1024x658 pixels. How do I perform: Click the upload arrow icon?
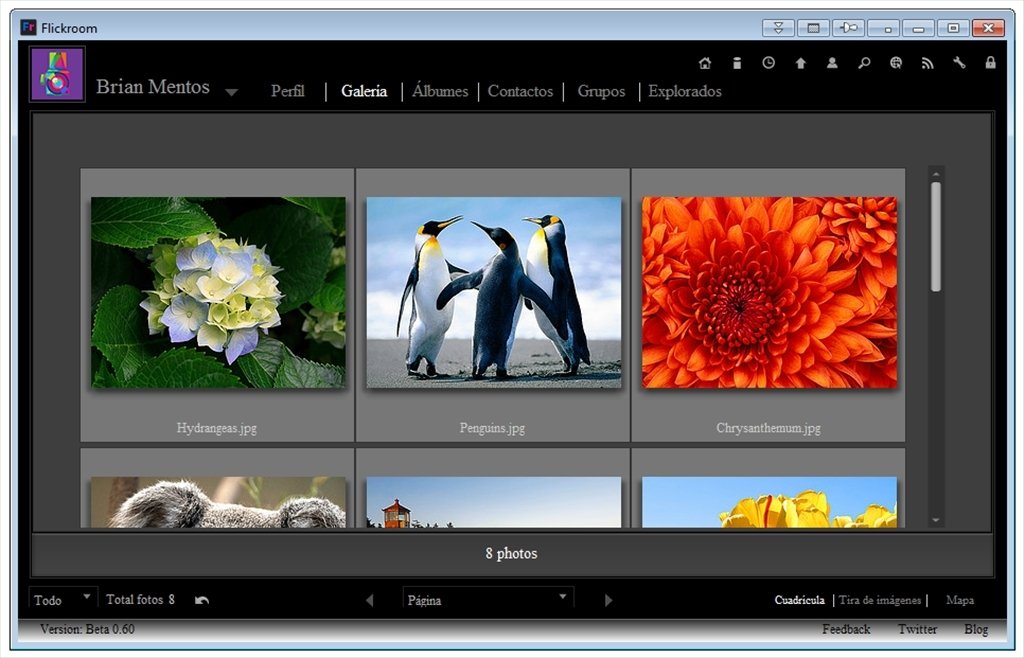click(x=801, y=63)
